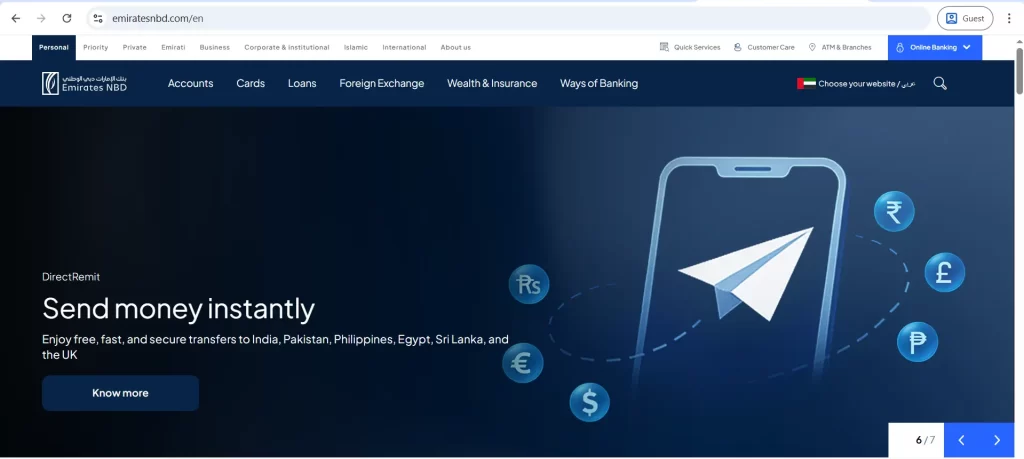Click the Send money instantly heading
Screen dimensions: 1024x459
point(178,308)
